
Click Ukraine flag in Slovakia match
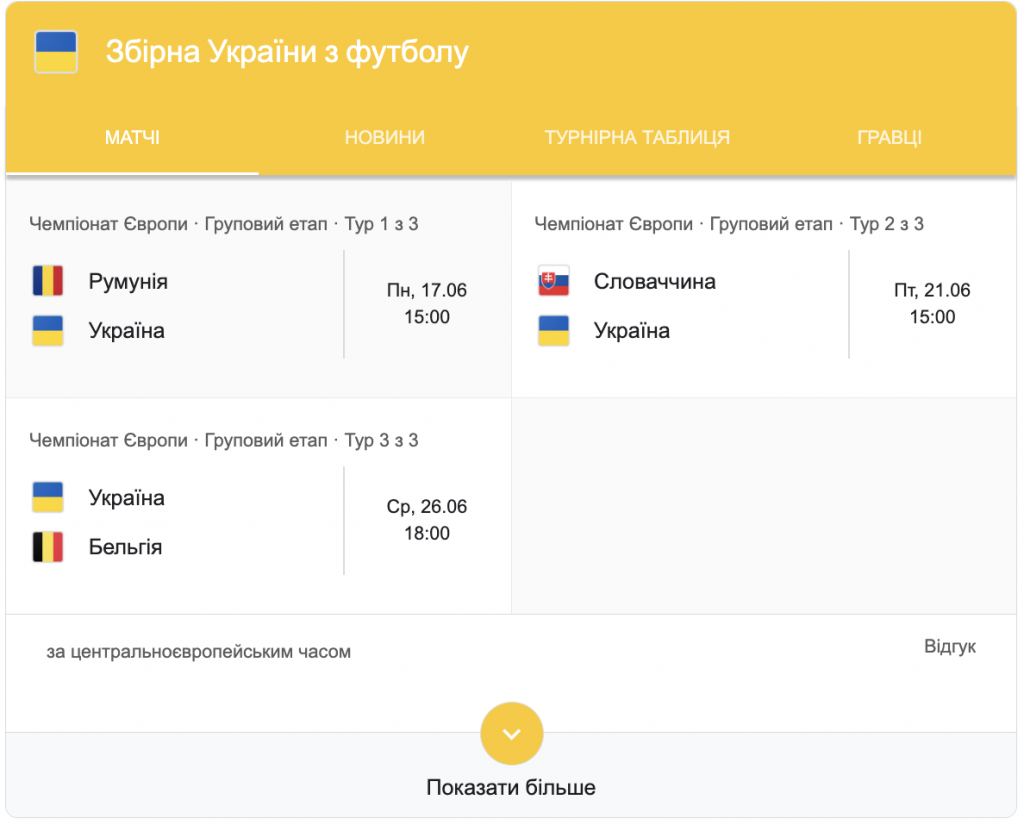(553, 331)
